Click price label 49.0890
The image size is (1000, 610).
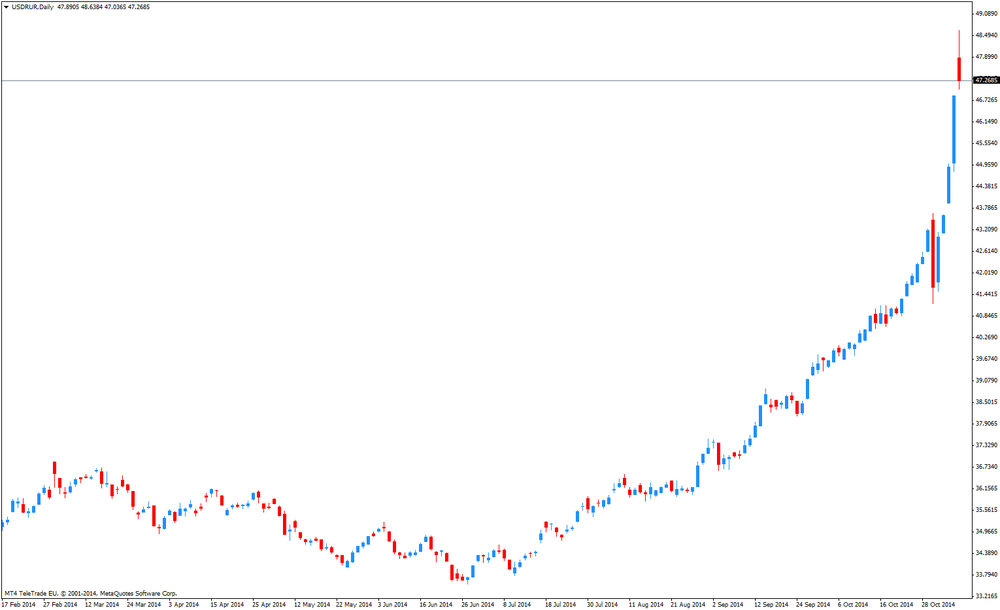click(986, 13)
